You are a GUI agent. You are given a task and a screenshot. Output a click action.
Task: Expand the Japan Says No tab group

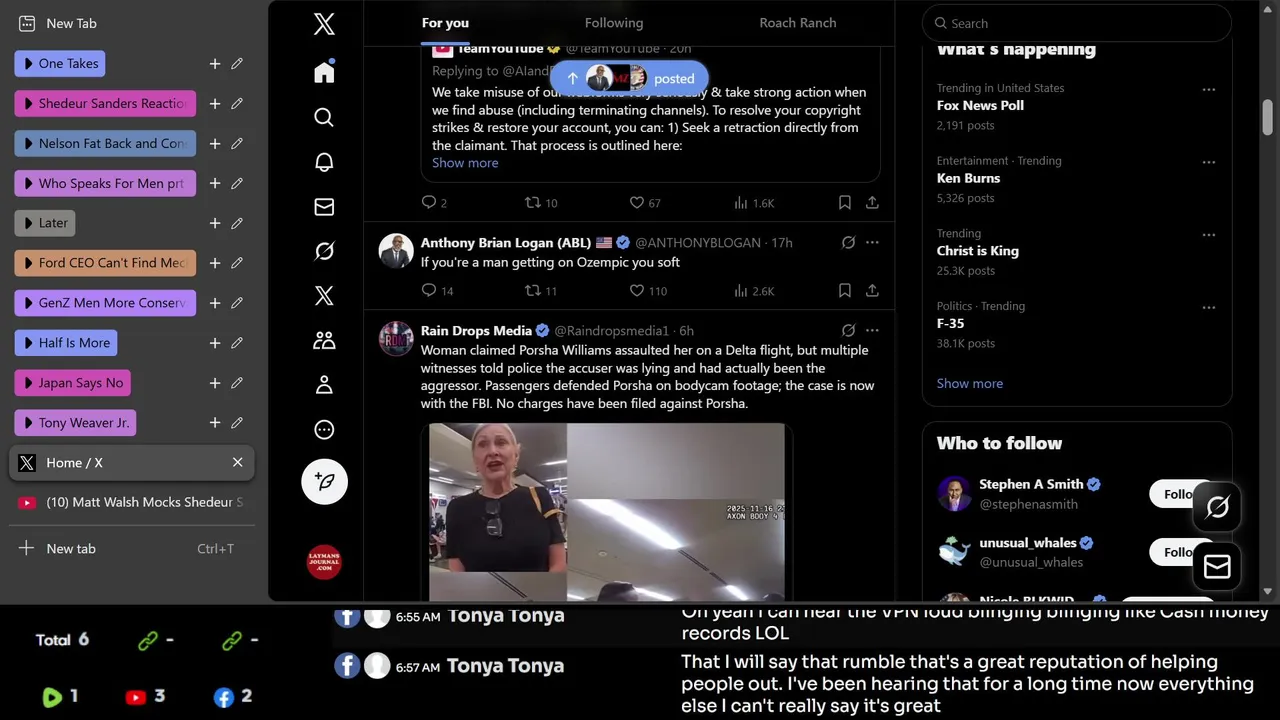coord(73,383)
